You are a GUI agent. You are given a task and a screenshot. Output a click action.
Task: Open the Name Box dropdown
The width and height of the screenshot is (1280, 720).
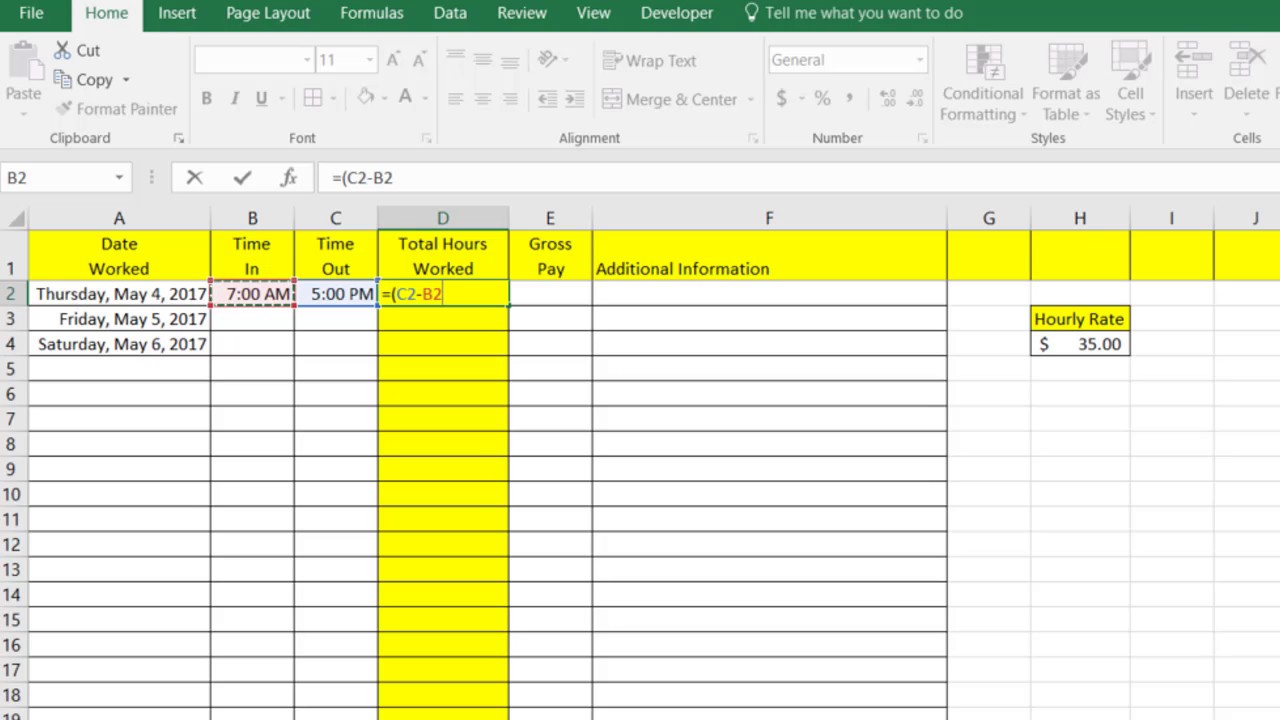(118, 177)
